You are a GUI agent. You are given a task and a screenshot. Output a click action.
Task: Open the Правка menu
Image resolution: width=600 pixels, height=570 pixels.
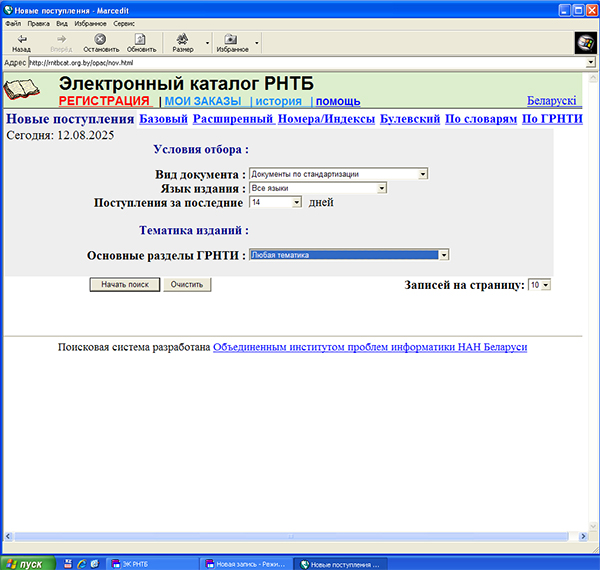tap(38, 21)
